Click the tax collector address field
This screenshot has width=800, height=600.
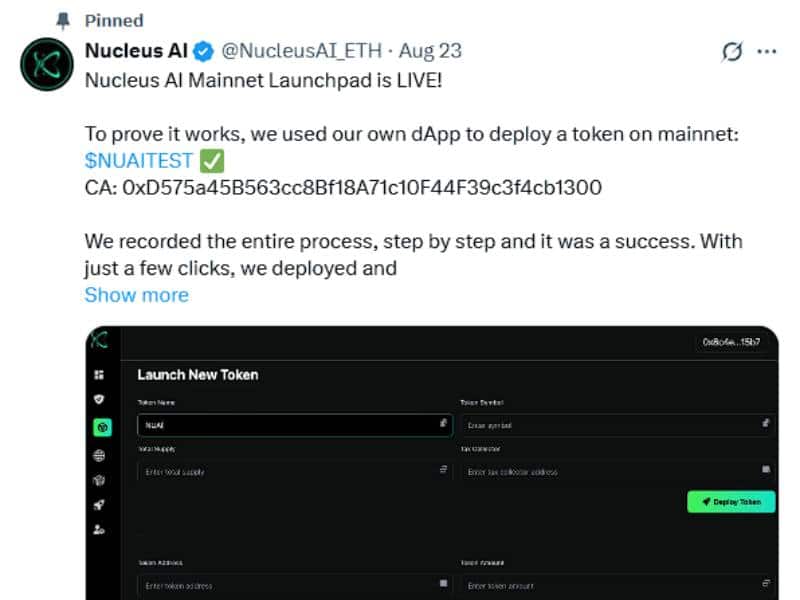612,471
